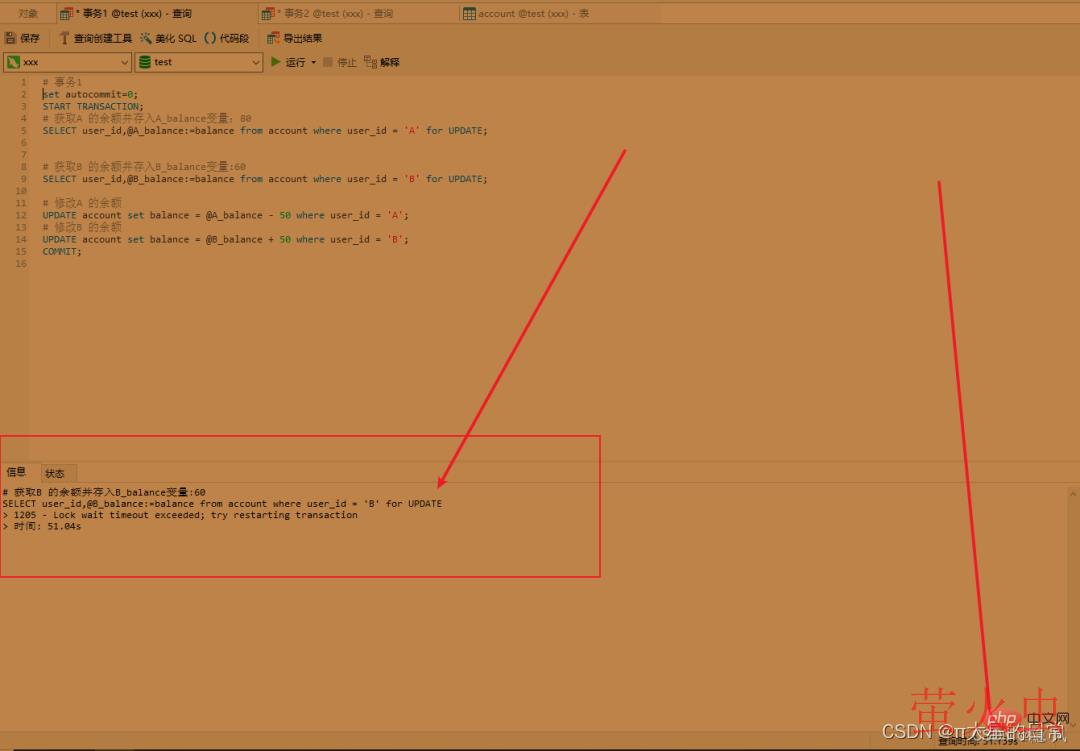This screenshot has width=1080, height=751.
Task: Select the 信息 message tab
Action: point(17,472)
